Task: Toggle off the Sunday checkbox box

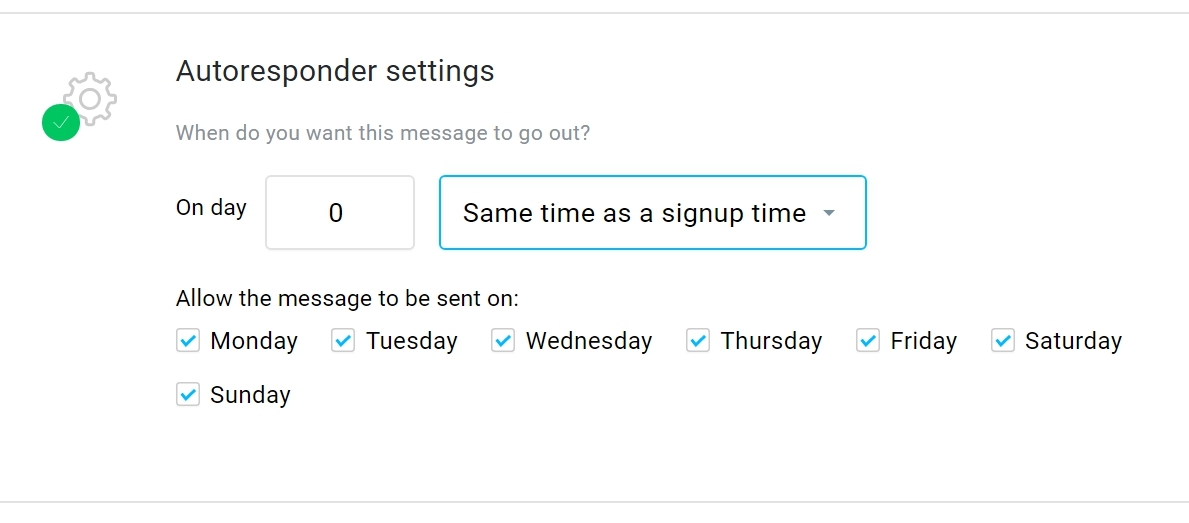Action: [188, 394]
